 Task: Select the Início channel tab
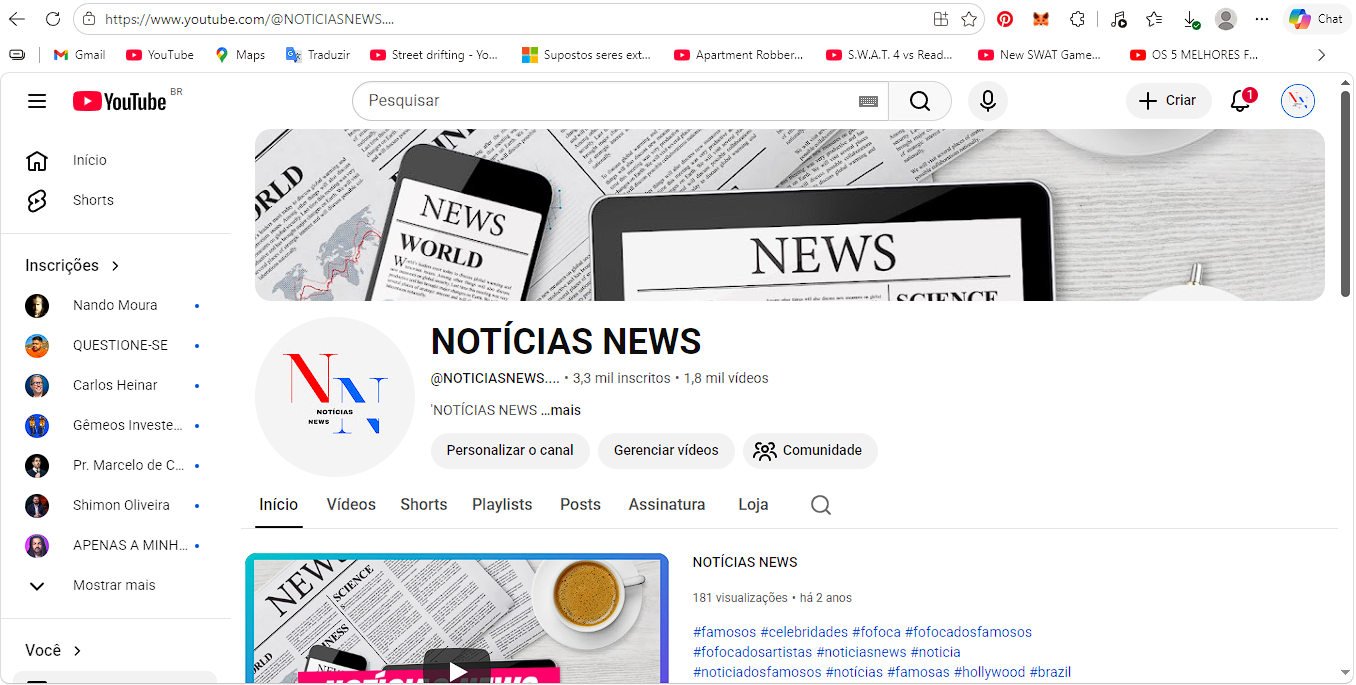279,505
